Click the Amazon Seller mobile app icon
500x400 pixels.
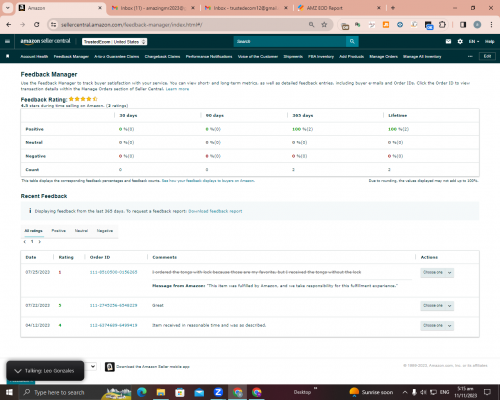click(x=110, y=367)
